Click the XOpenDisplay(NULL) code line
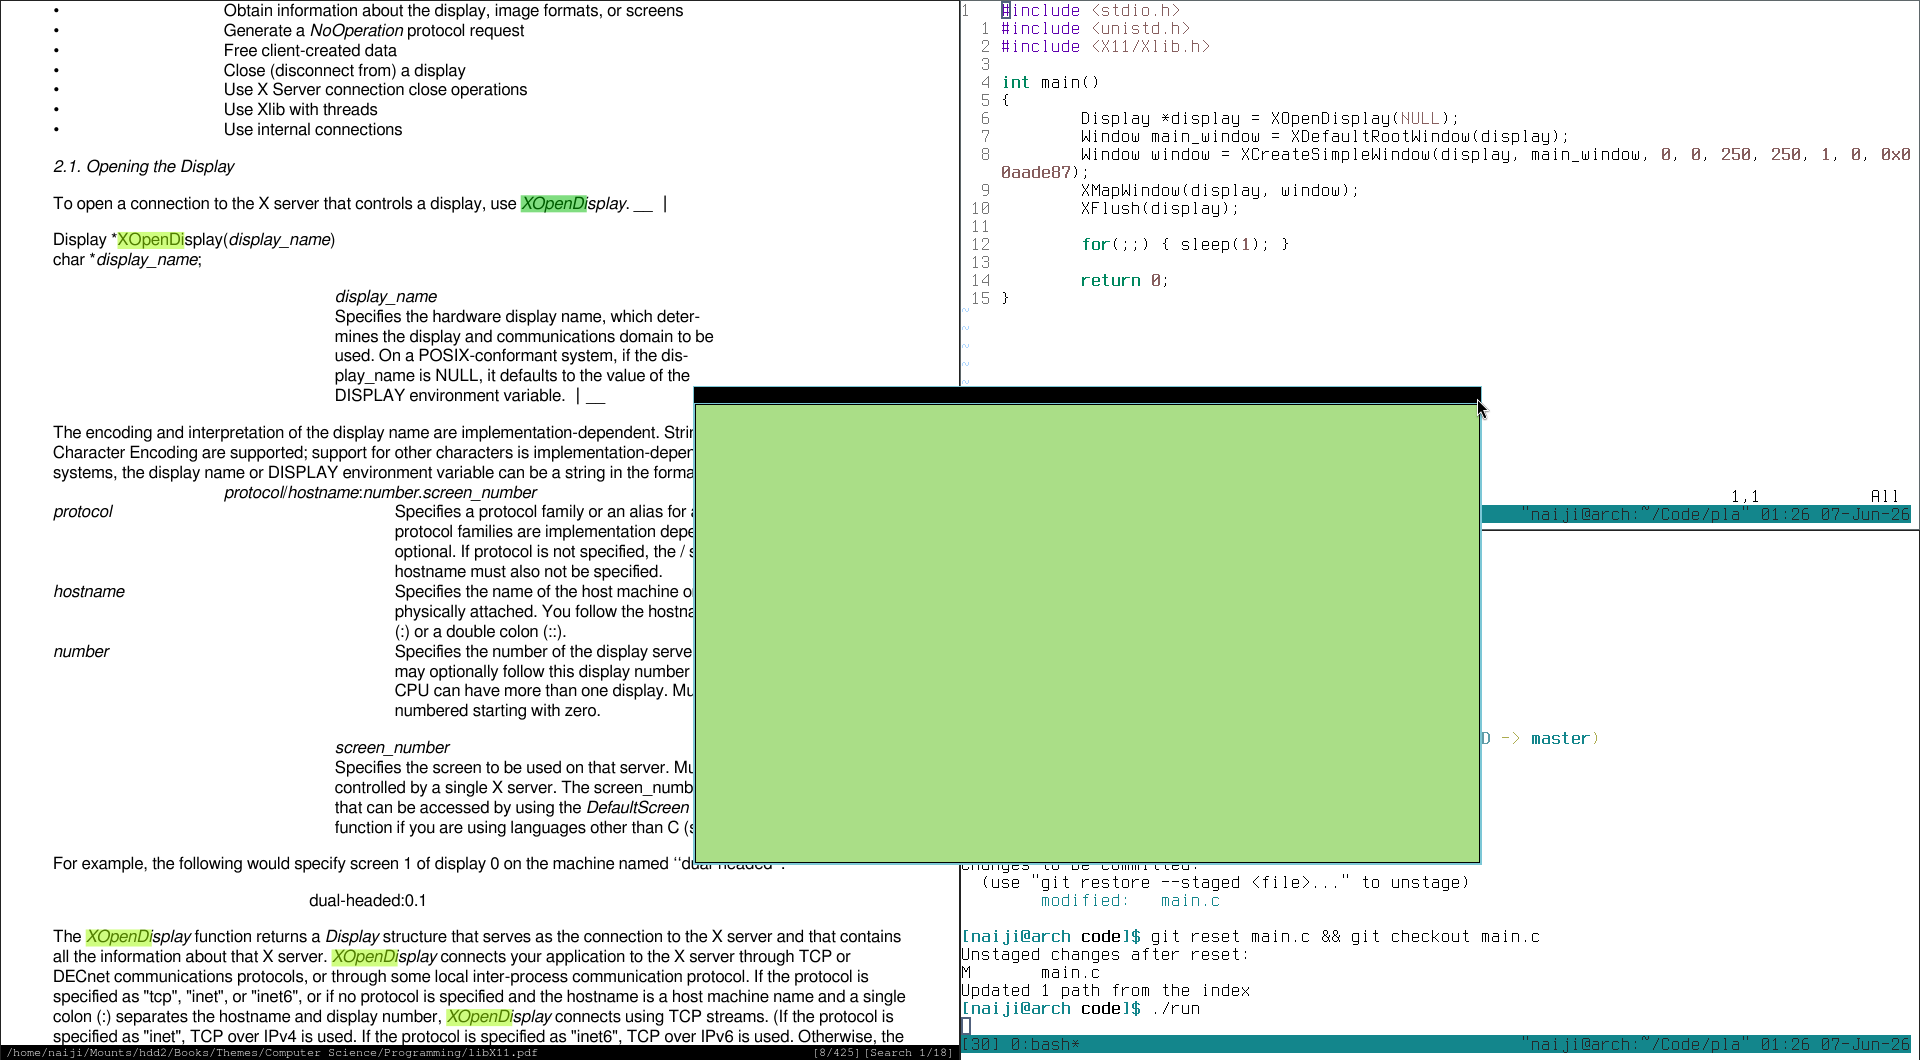 click(x=1270, y=119)
